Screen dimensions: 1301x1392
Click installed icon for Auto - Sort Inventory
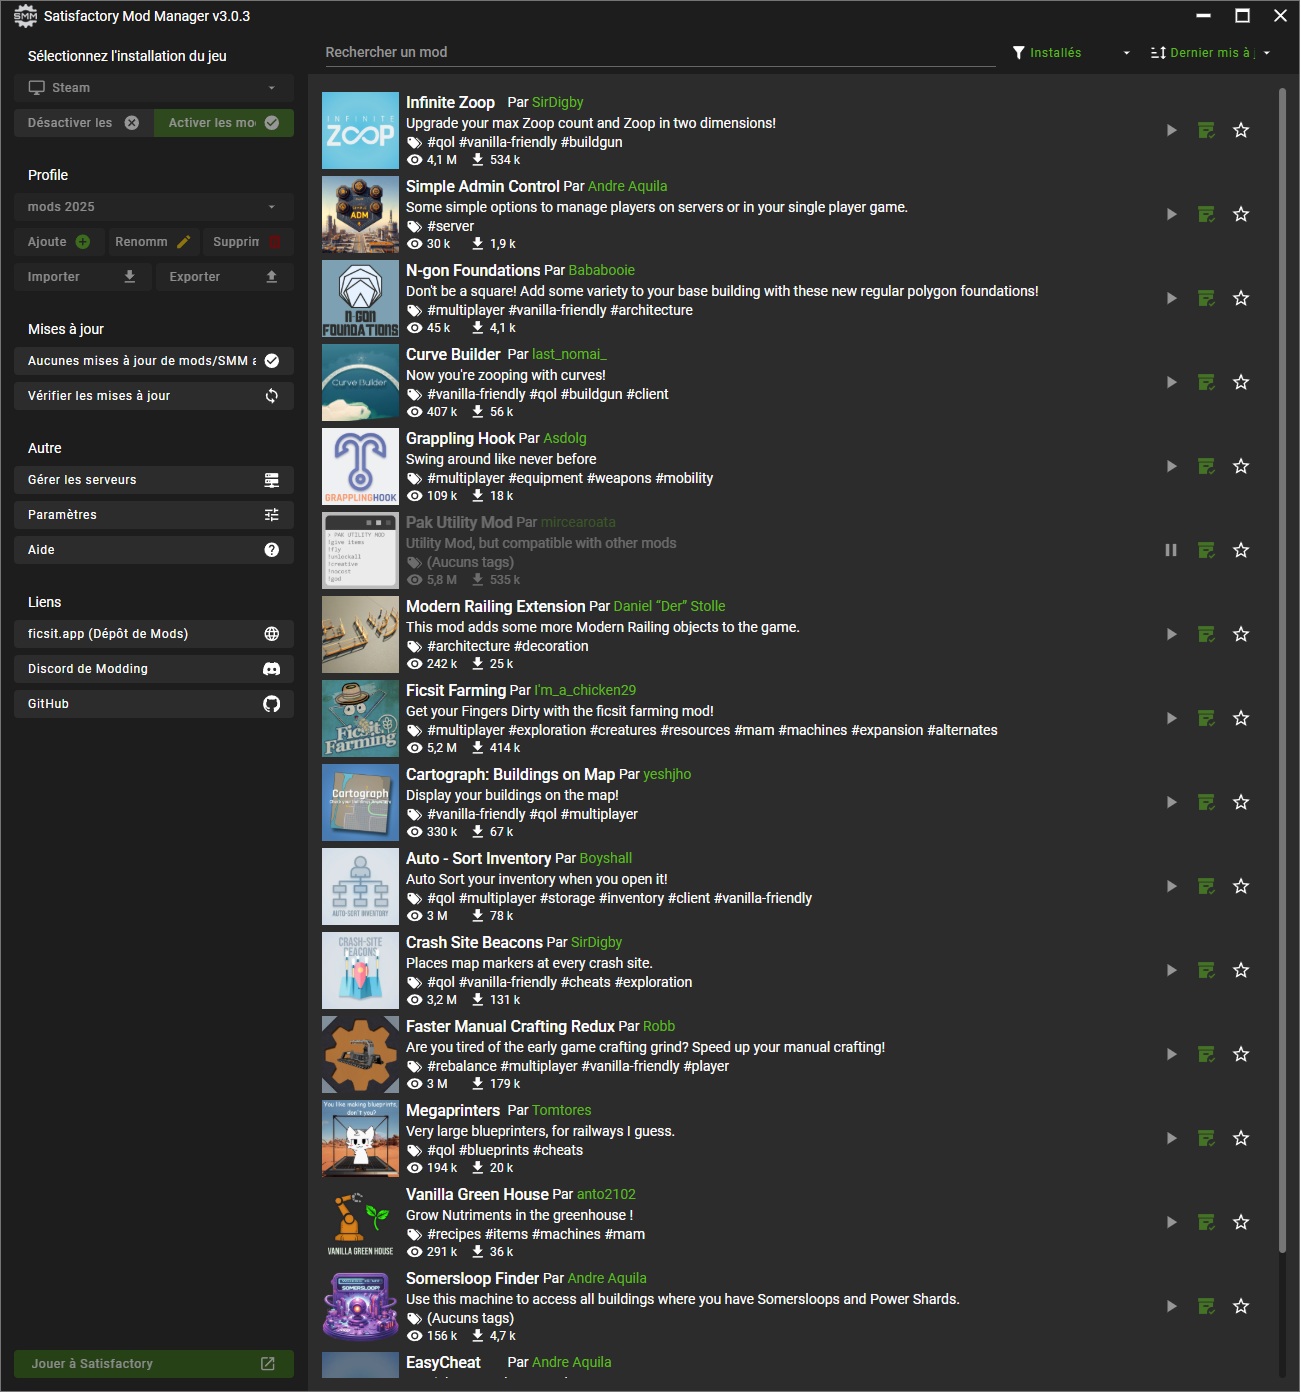(x=1206, y=886)
